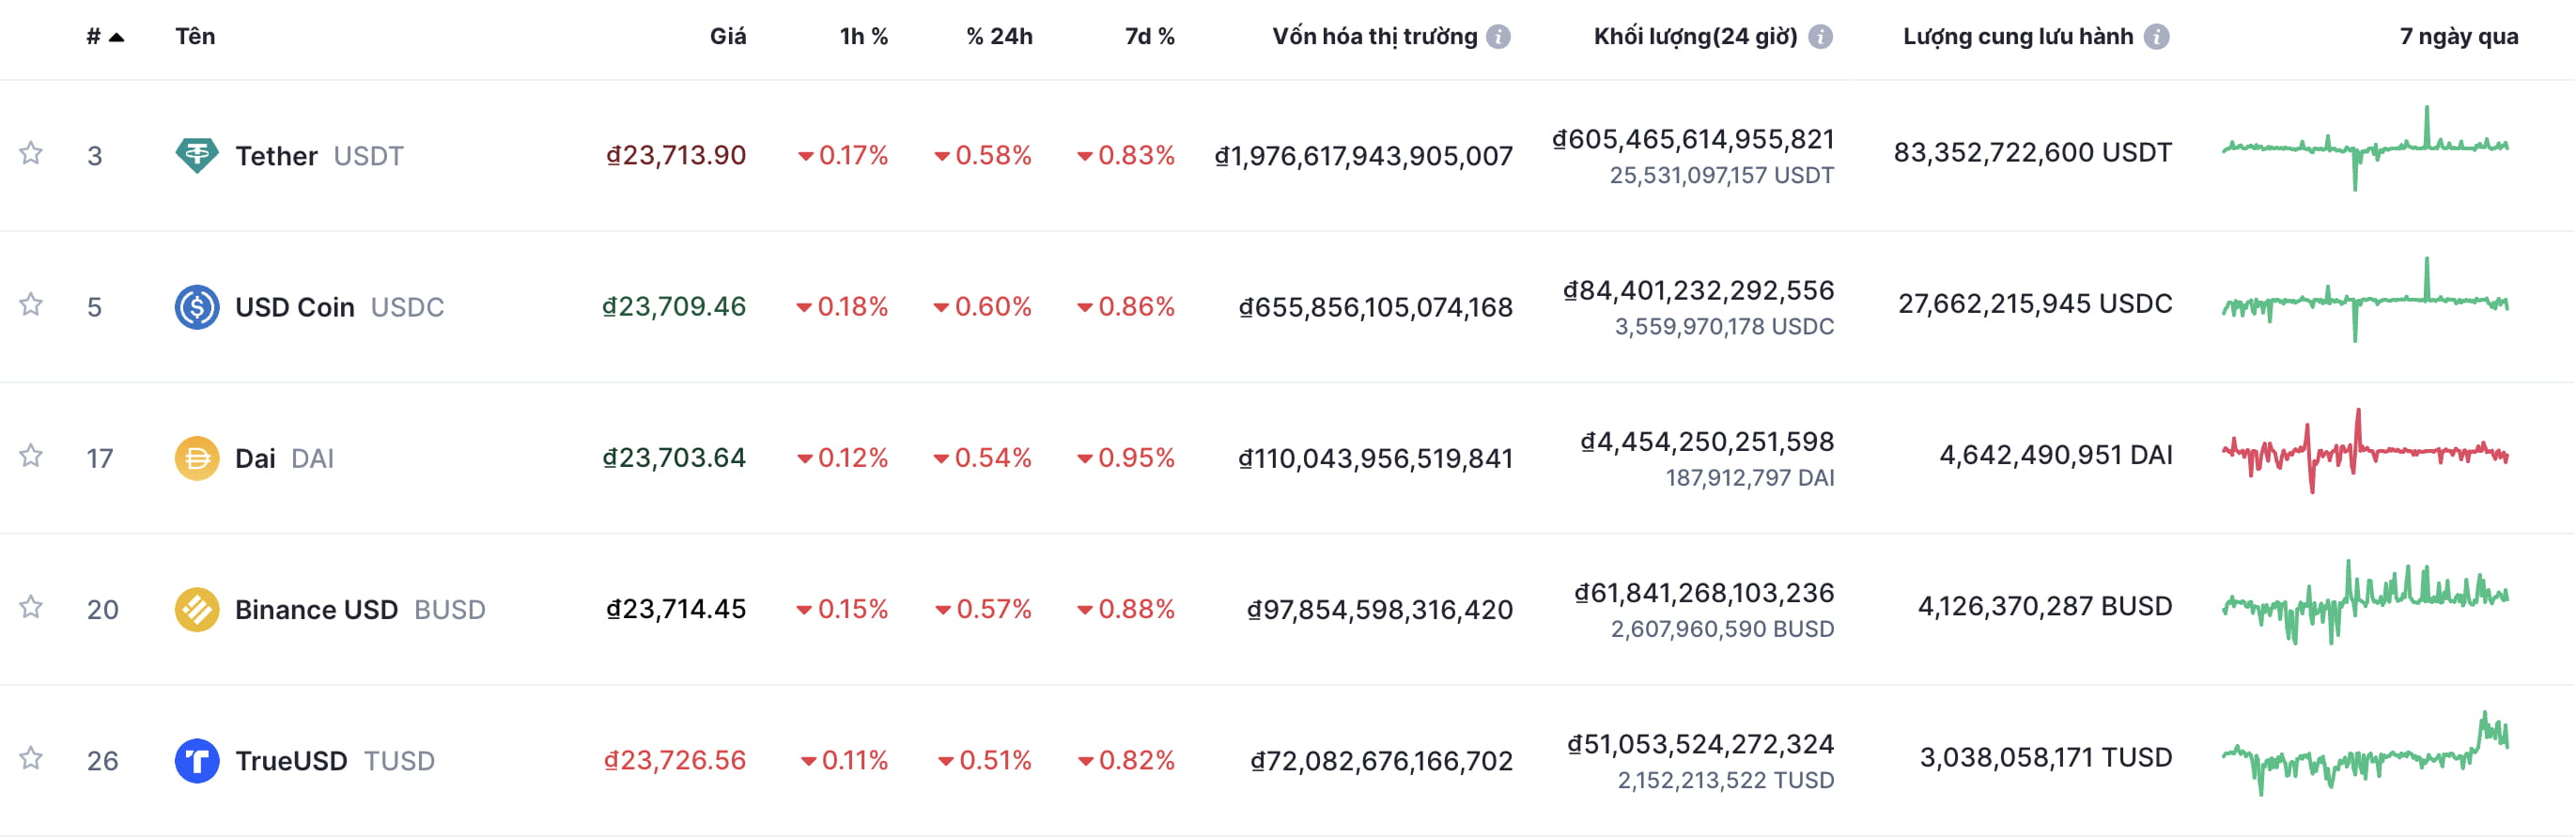
Task: Toggle the watchlist star for Dai
Action: (31, 456)
